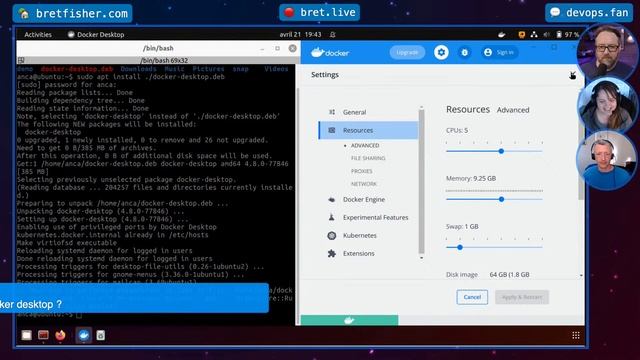Image resolution: width=640 pixels, height=360 pixels.
Task: Click the terminal tab icon left of /bin/bash 69x32
Action: pos(21,60)
